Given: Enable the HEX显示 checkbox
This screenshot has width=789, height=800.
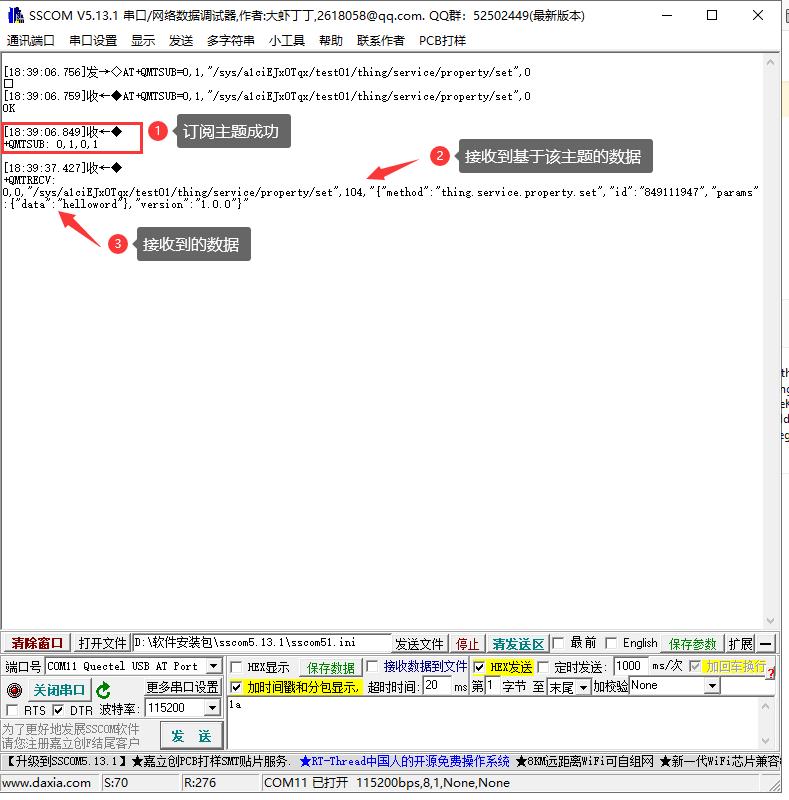Looking at the screenshot, I should coord(236,667).
